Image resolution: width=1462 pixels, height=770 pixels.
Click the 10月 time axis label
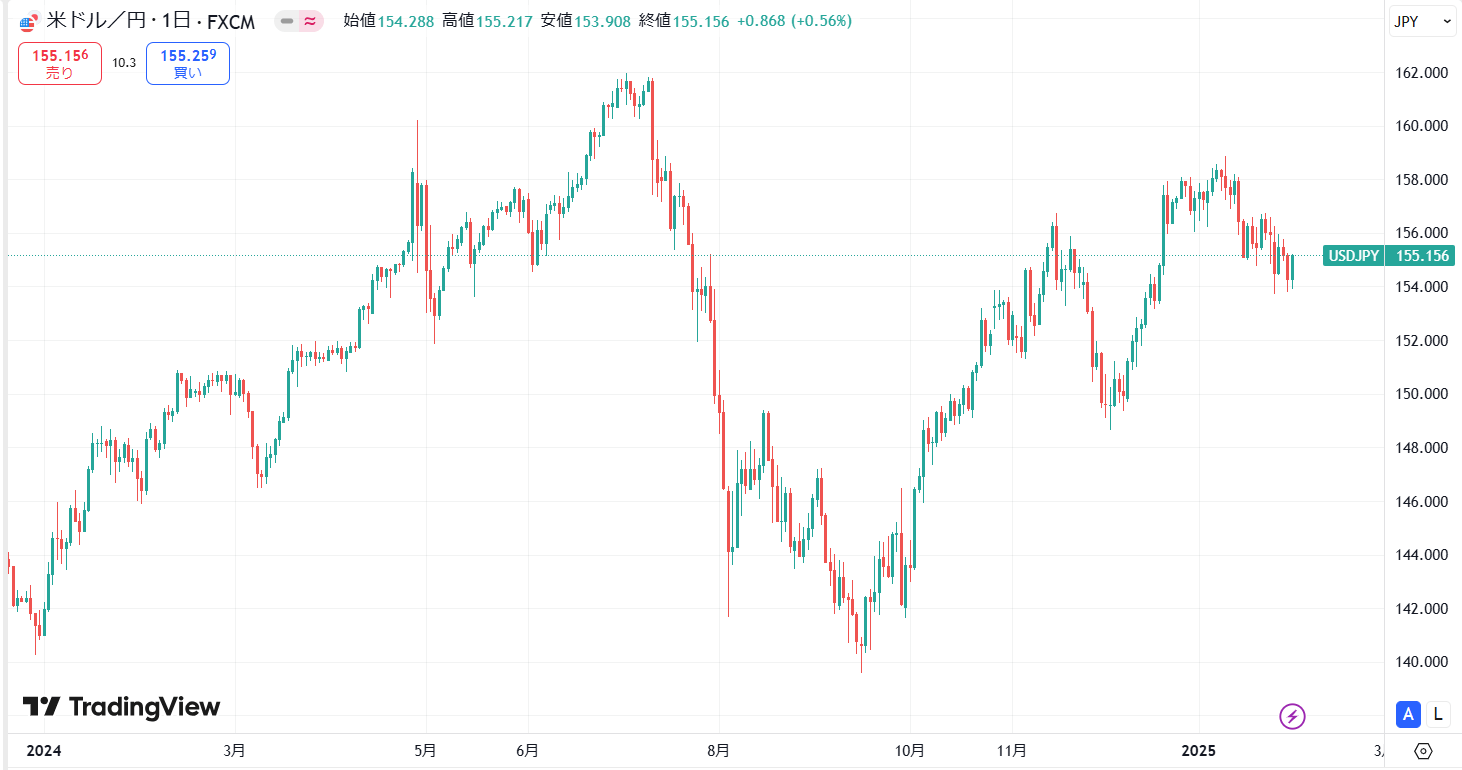tap(910, 750)
